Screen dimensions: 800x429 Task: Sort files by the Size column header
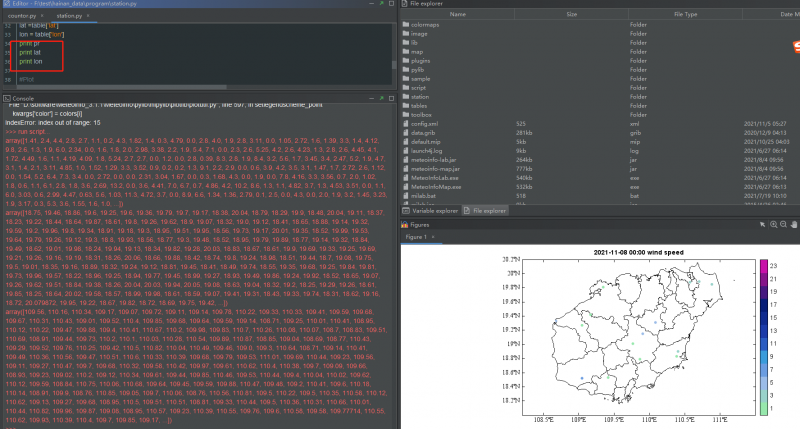571,15
